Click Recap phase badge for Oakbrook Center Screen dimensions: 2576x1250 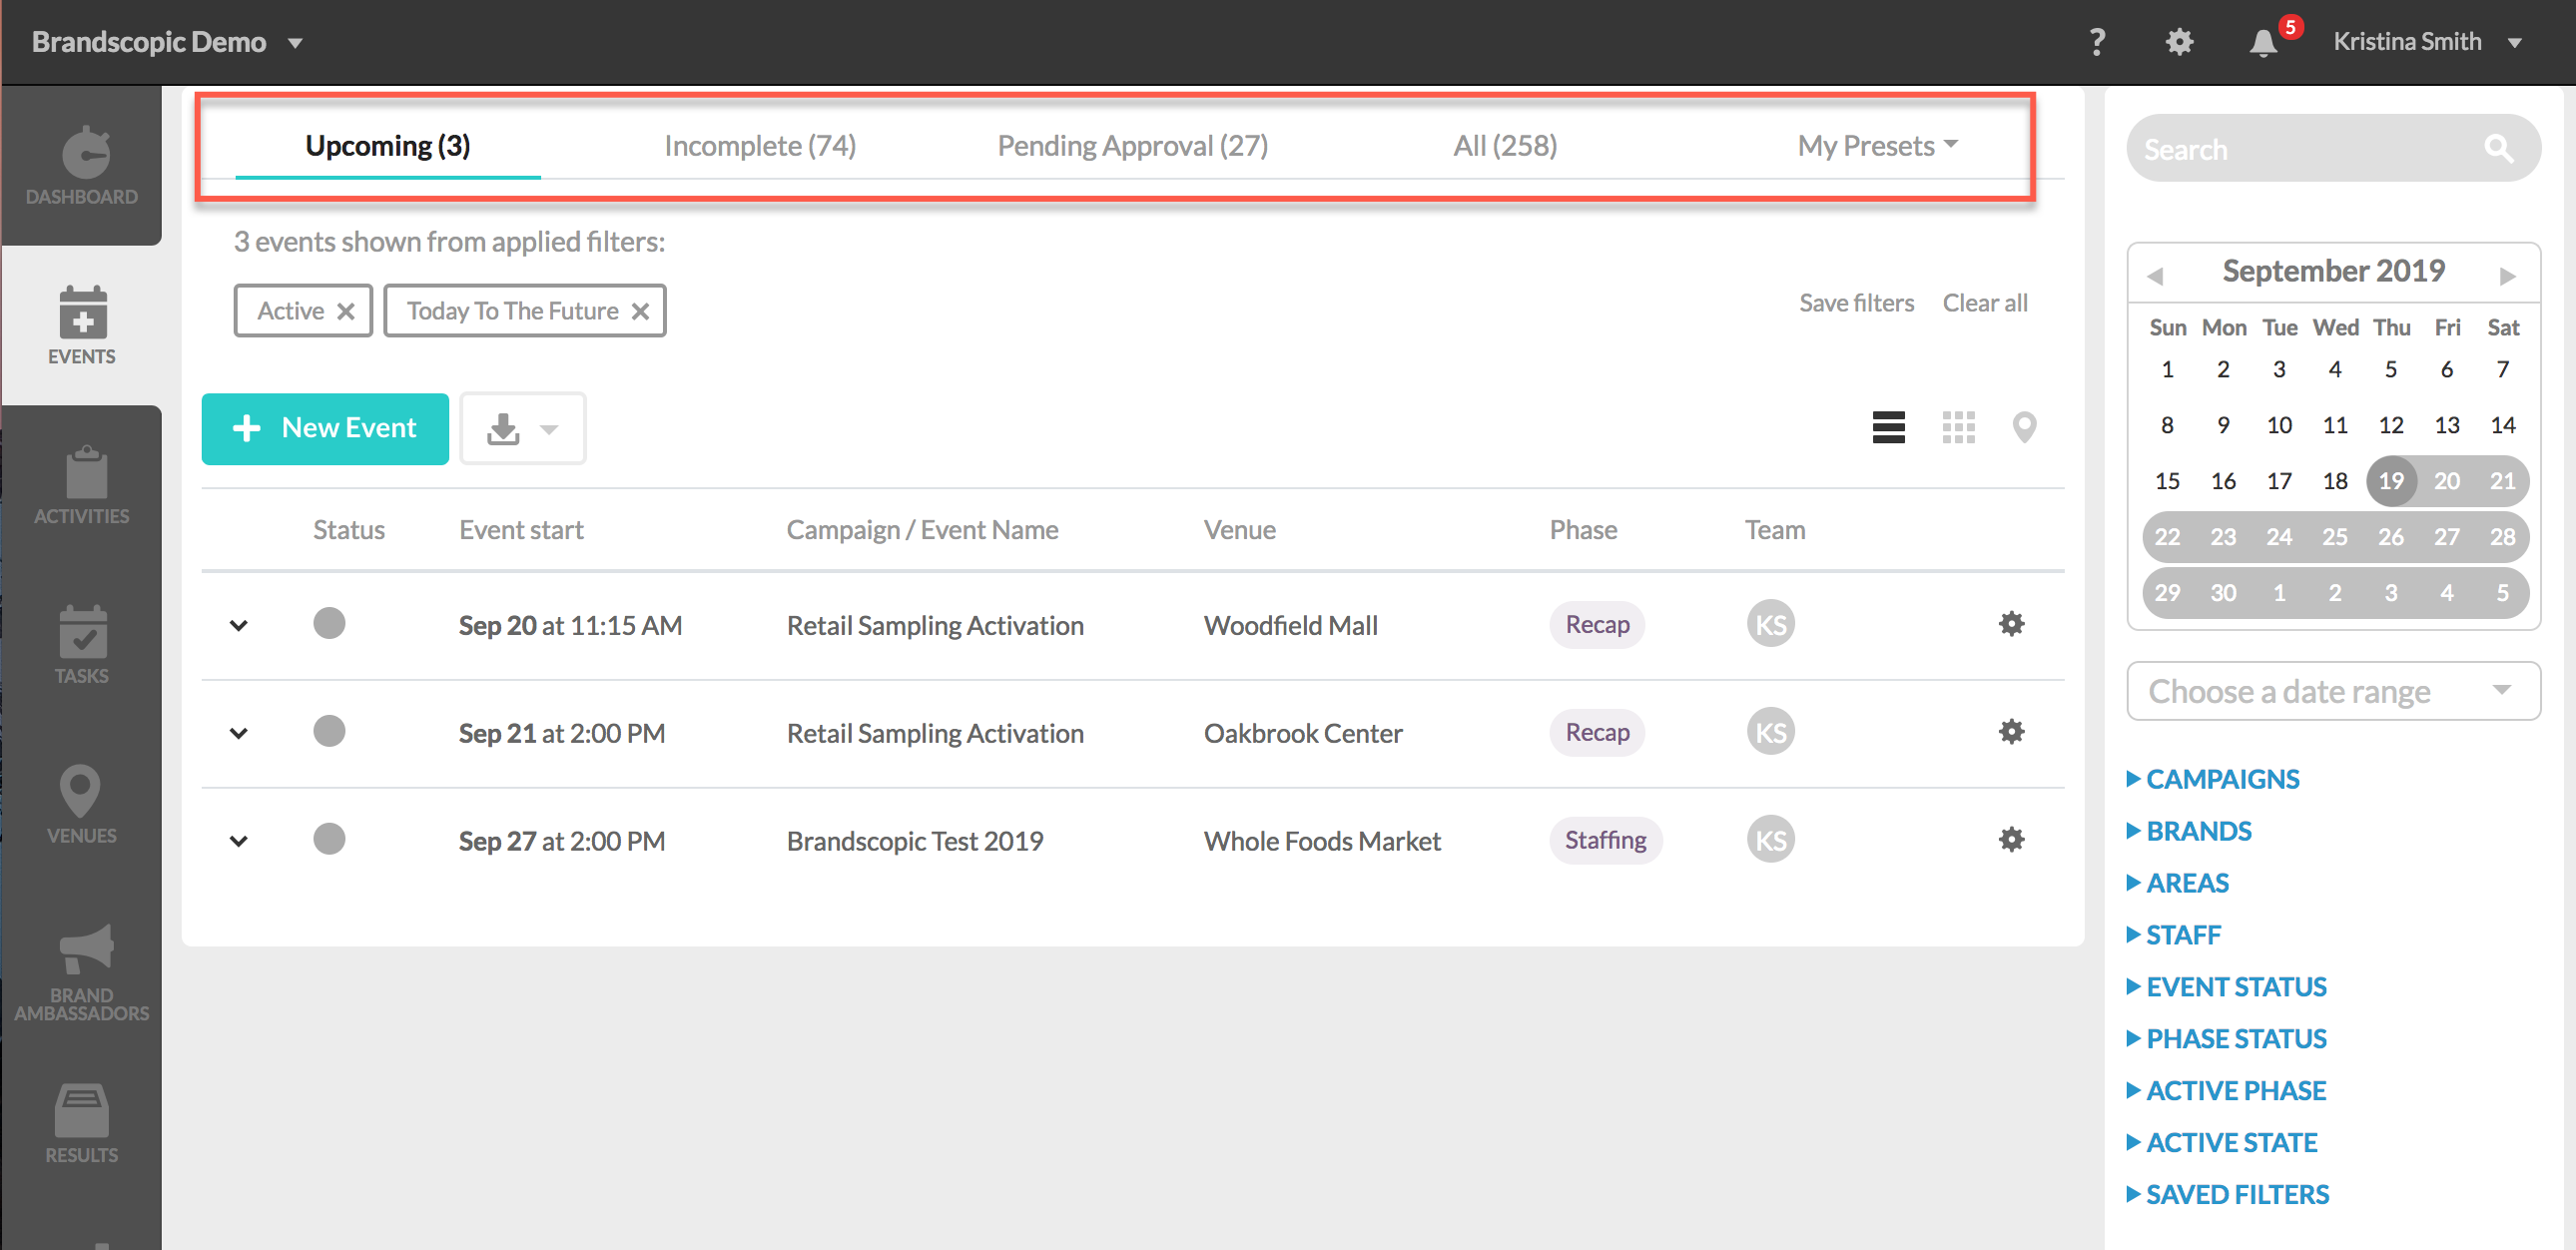1597,732
